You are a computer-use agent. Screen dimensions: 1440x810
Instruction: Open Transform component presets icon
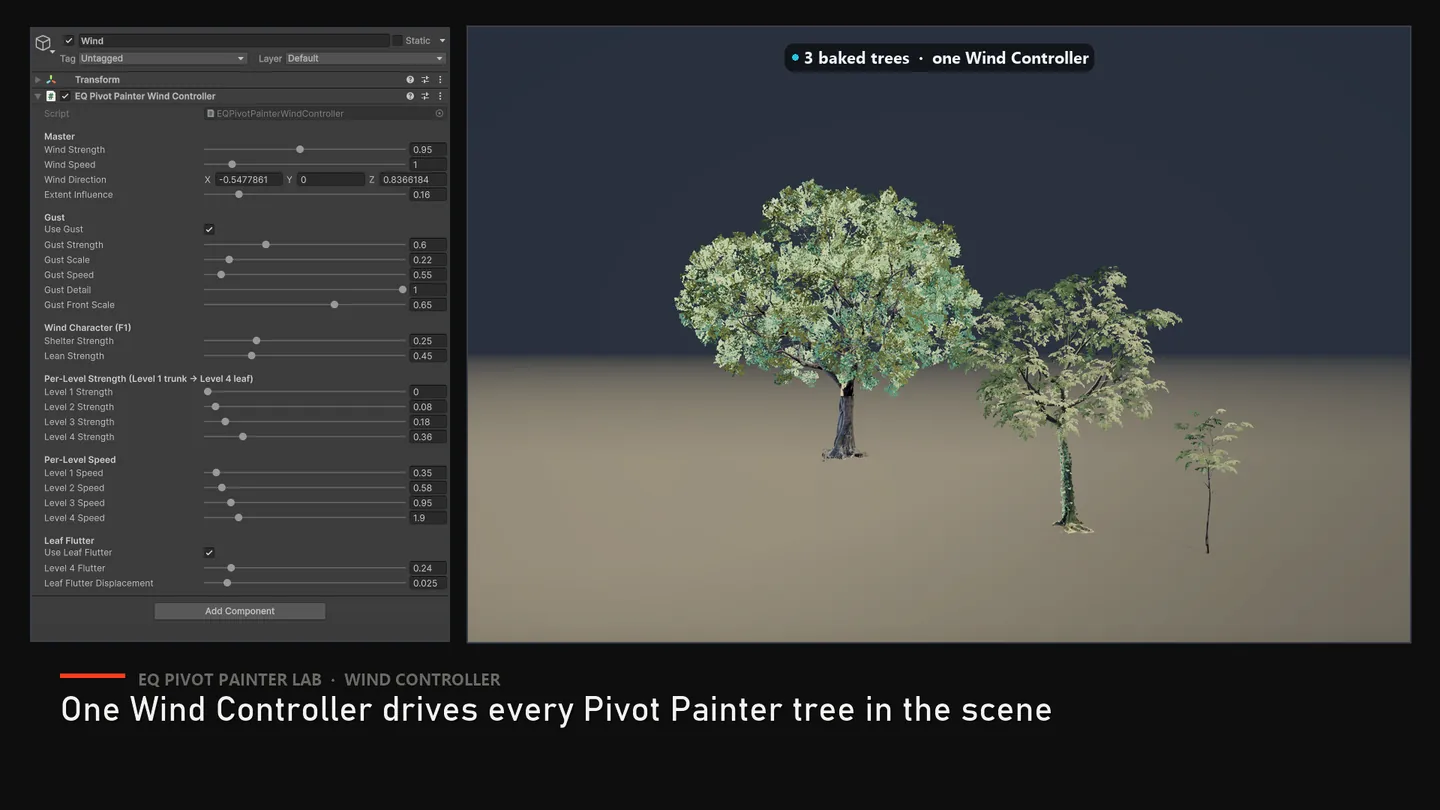coord(425,80)
